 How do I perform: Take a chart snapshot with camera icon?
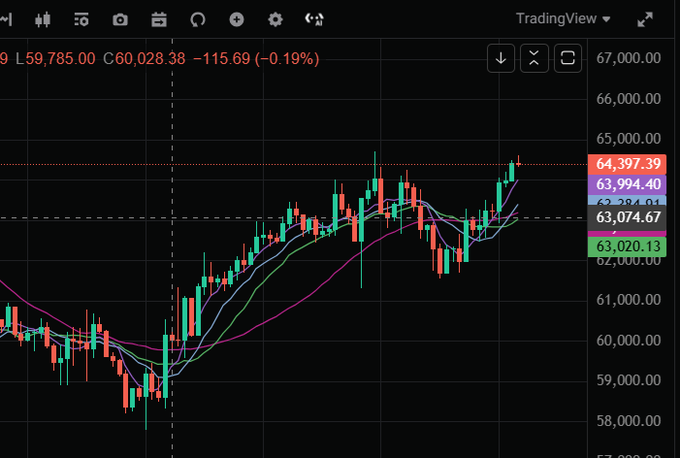click(120, 20)
